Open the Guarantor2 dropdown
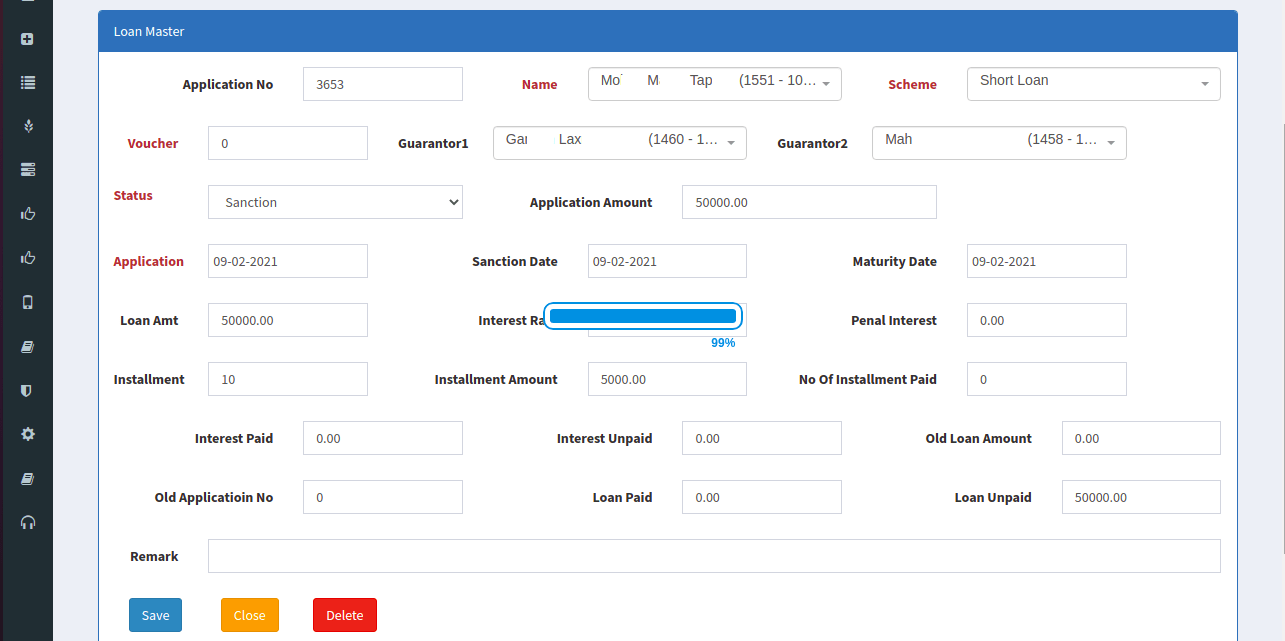 click(998, 143)
